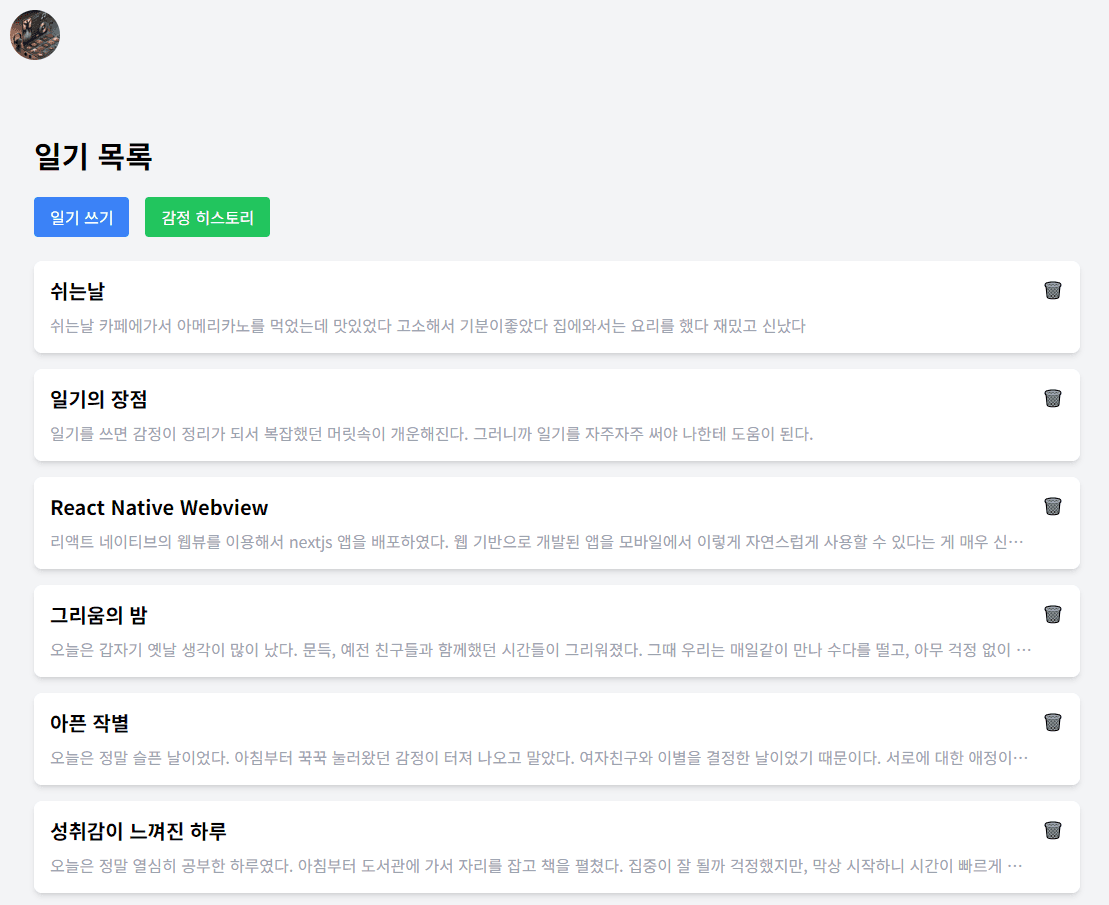Open the 쉬는날 entry title
The image size is (1109, 905).
click(77, 292)
